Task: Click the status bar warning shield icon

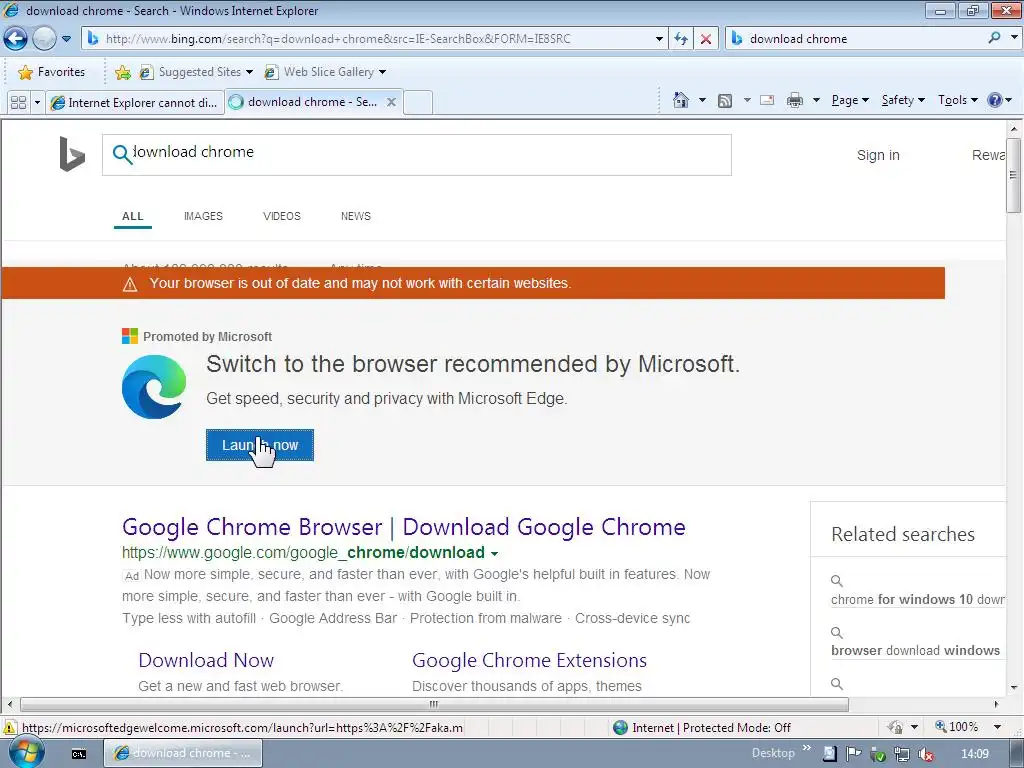Action: pos(10,728)
